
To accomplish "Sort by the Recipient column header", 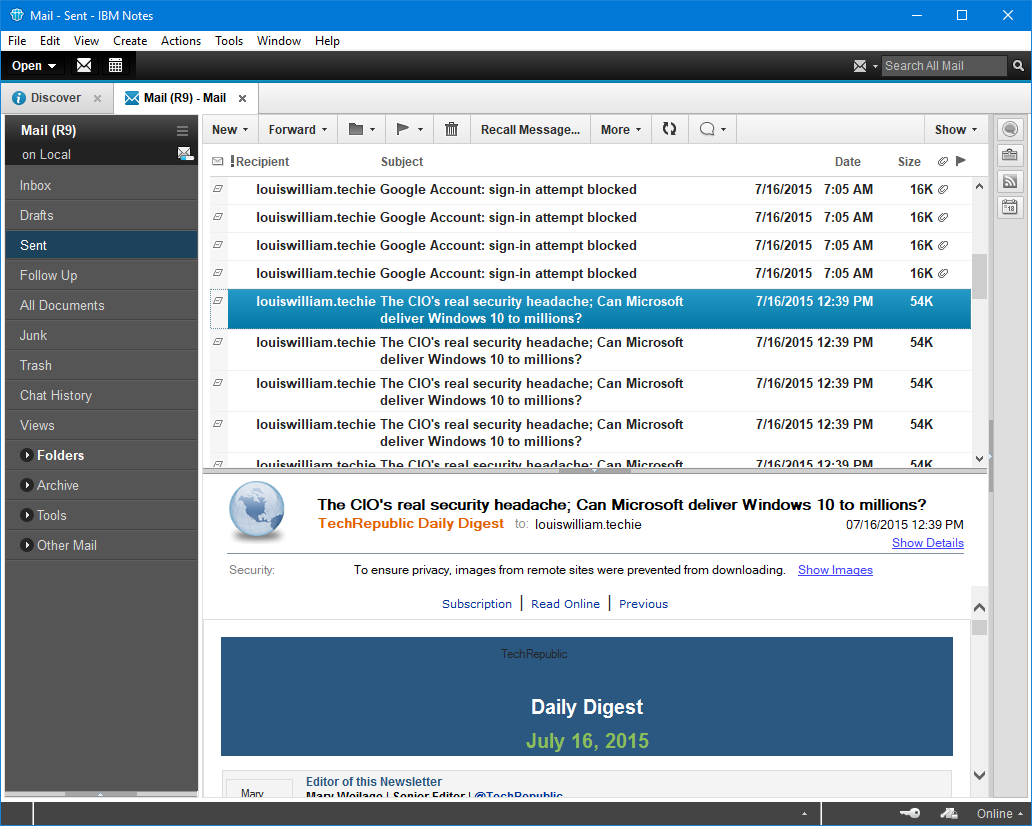I will pos(263,162).
